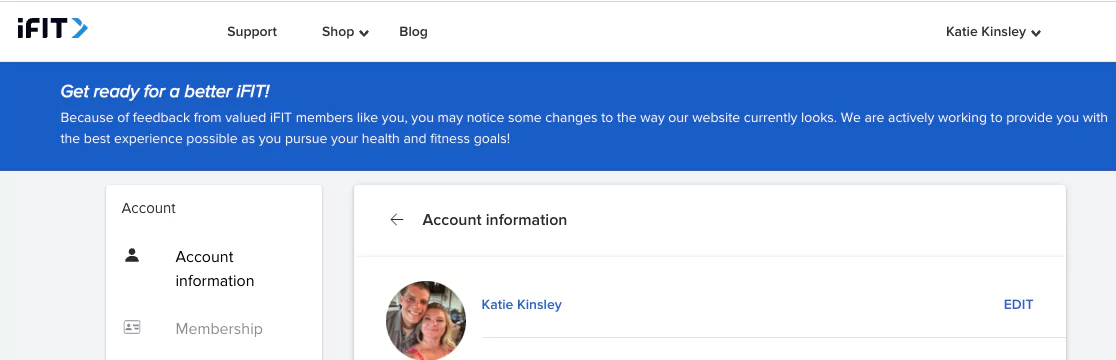Image resolution: width=1116 pixels, height=360 pixels.
Task: Expand the Shop dropdown menu
Action: click(x=345, y=32)
